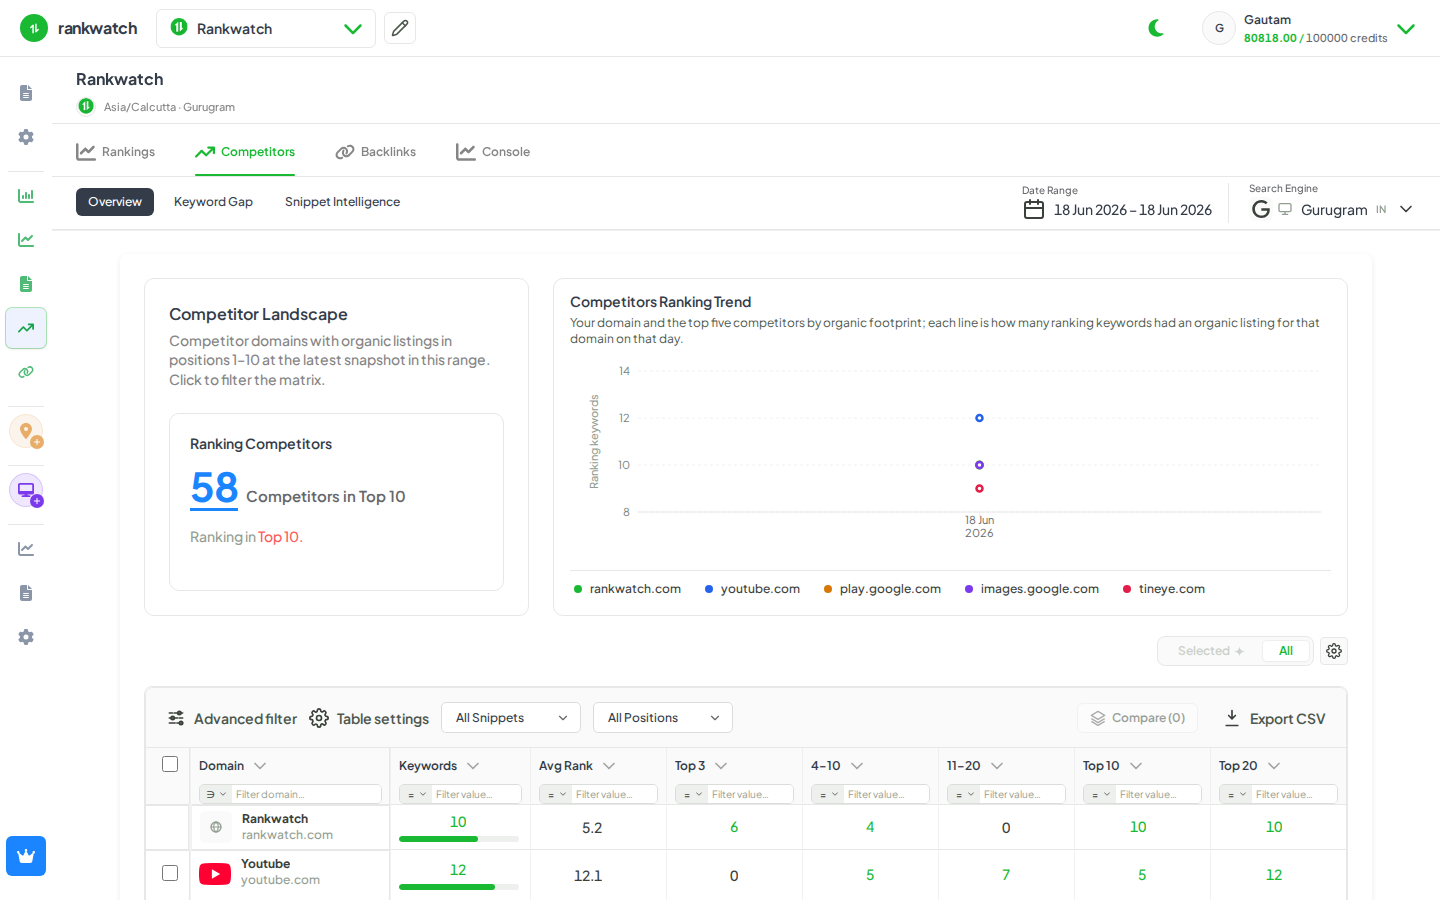Switch to the Backlinks tab
This screenshot has width=1440, height=900.
point(376,152)
